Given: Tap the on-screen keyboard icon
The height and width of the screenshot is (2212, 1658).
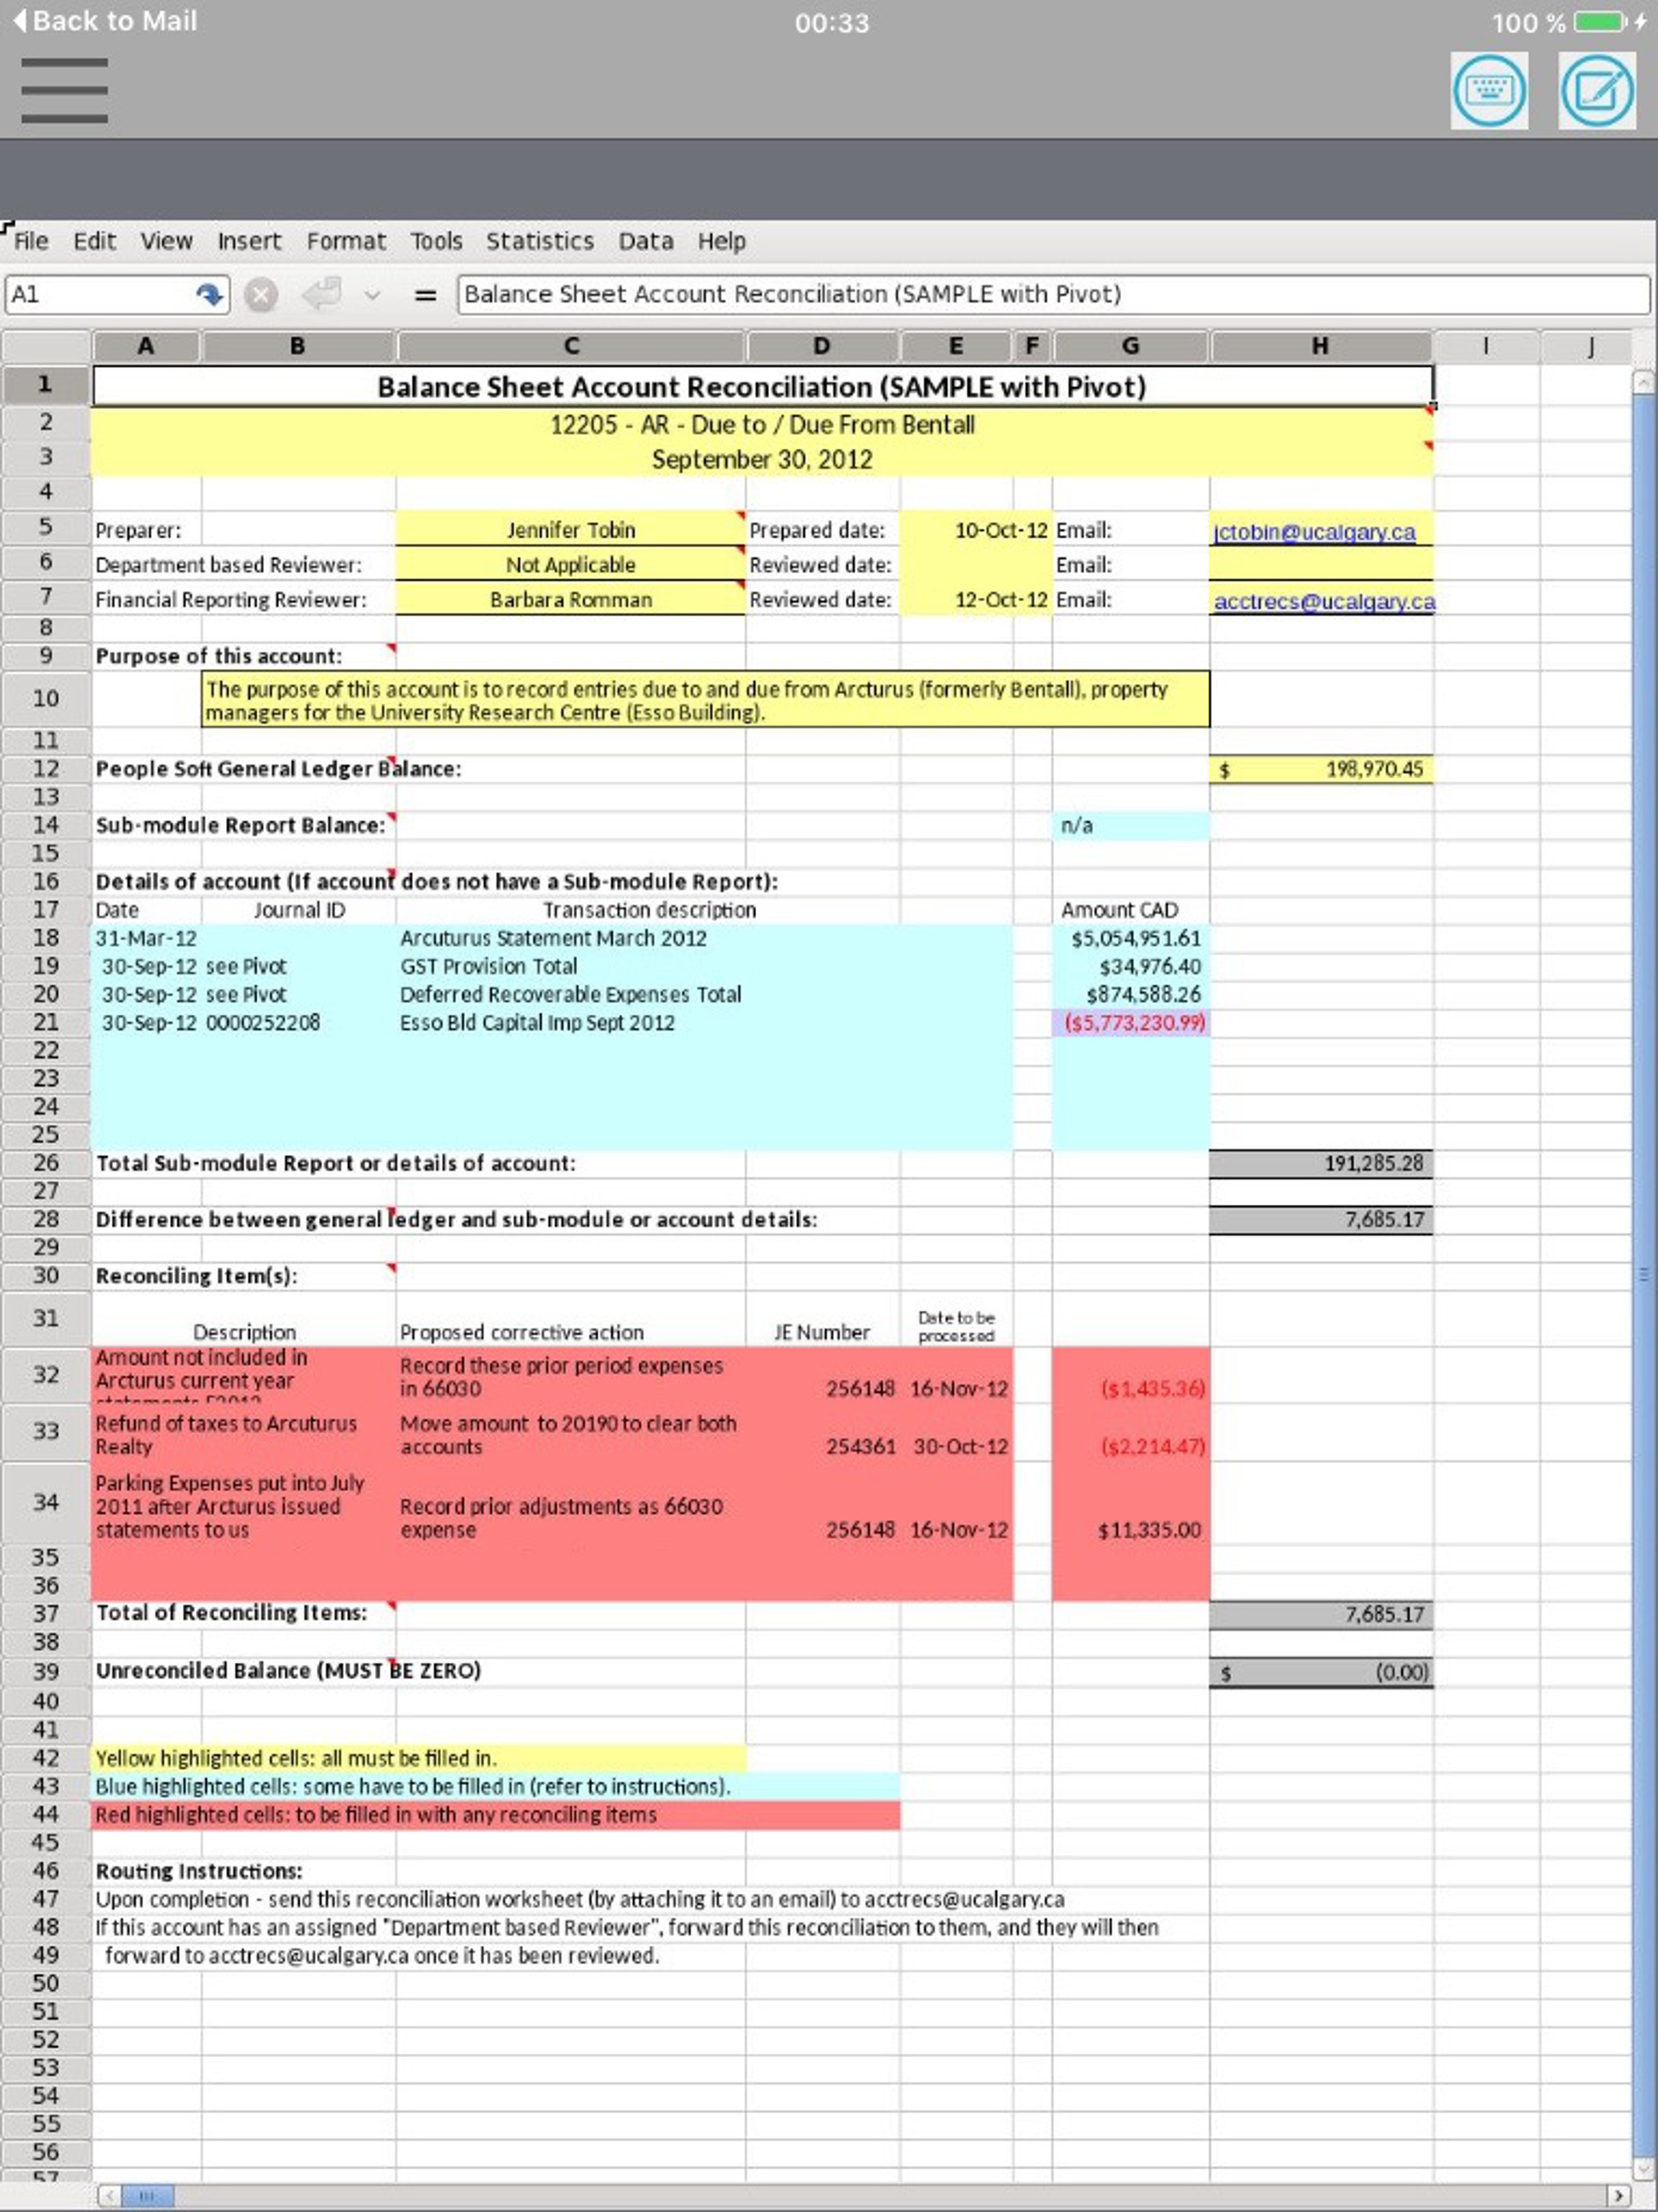Looking at the screenshot, I should point(1488,91).
